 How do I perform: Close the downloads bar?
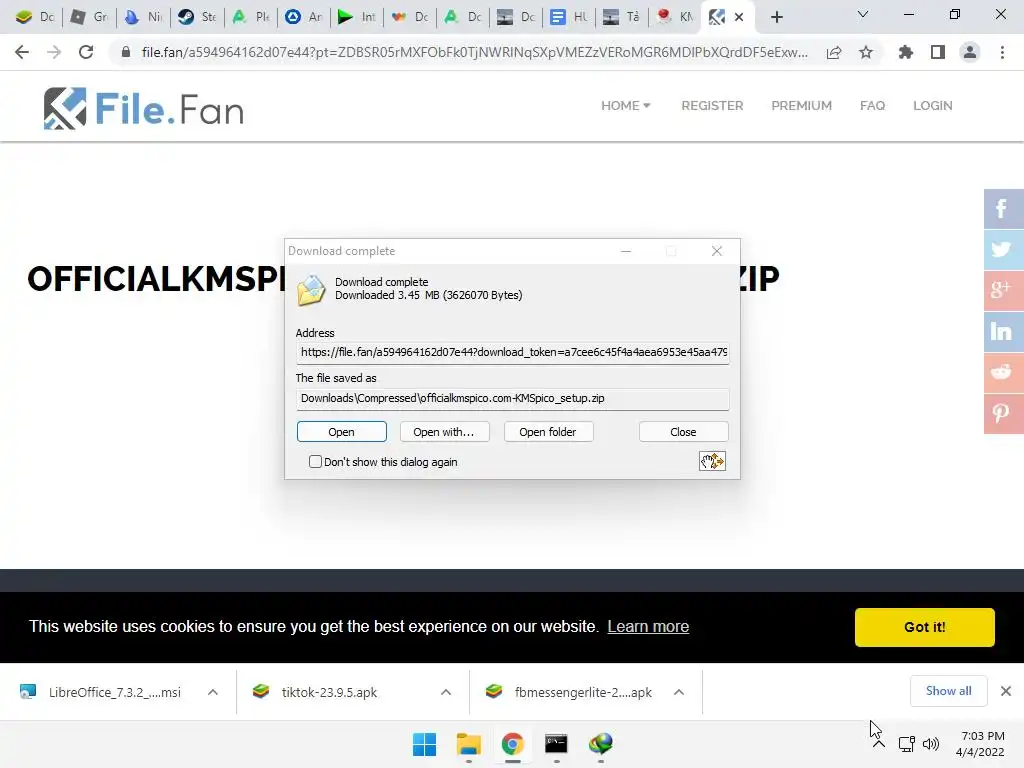[x=1006, y=691]
